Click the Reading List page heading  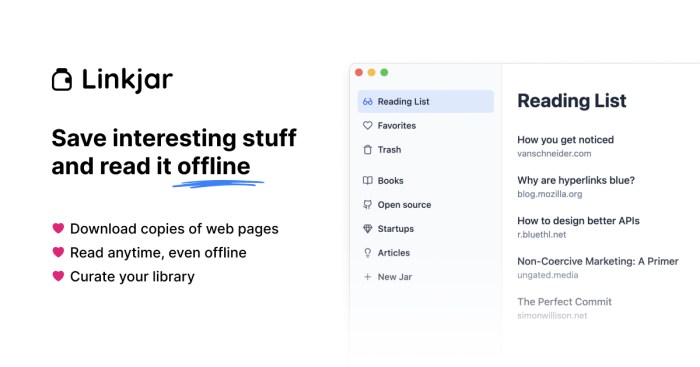pos(571,101)
